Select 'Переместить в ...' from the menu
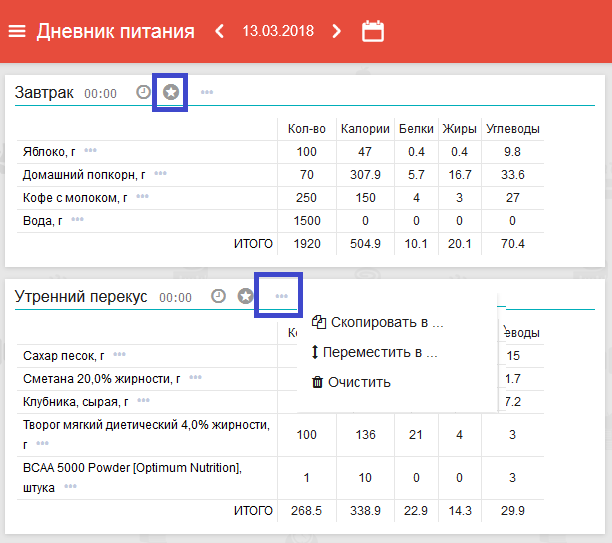The height and width of the screenshot is (543, 612). (x=374, y=352)
